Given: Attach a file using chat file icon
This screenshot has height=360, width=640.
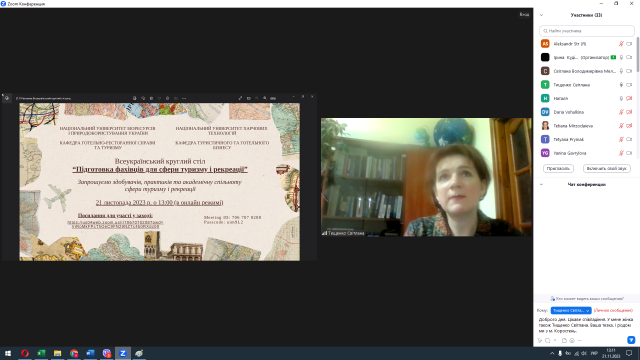Looking at the screenshot, I should tap(564, 340).
